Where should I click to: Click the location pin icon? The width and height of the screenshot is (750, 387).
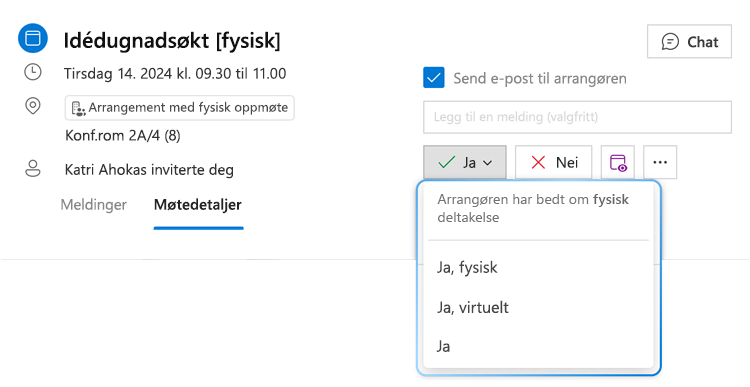(33, 106)
